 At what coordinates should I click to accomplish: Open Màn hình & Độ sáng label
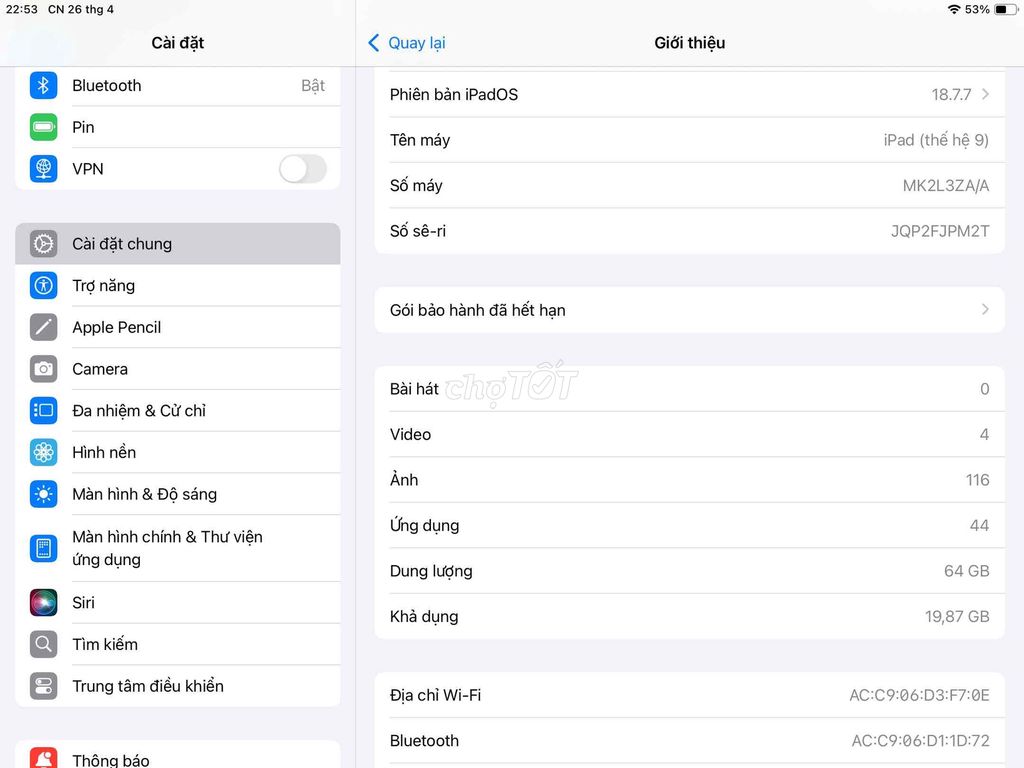[144, 494]
